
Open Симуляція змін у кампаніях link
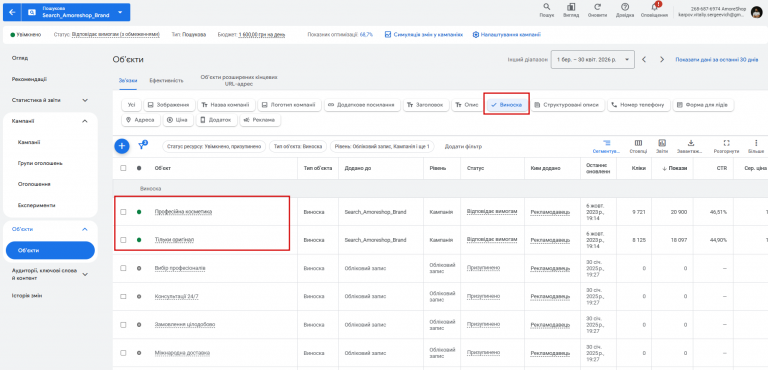424,35
